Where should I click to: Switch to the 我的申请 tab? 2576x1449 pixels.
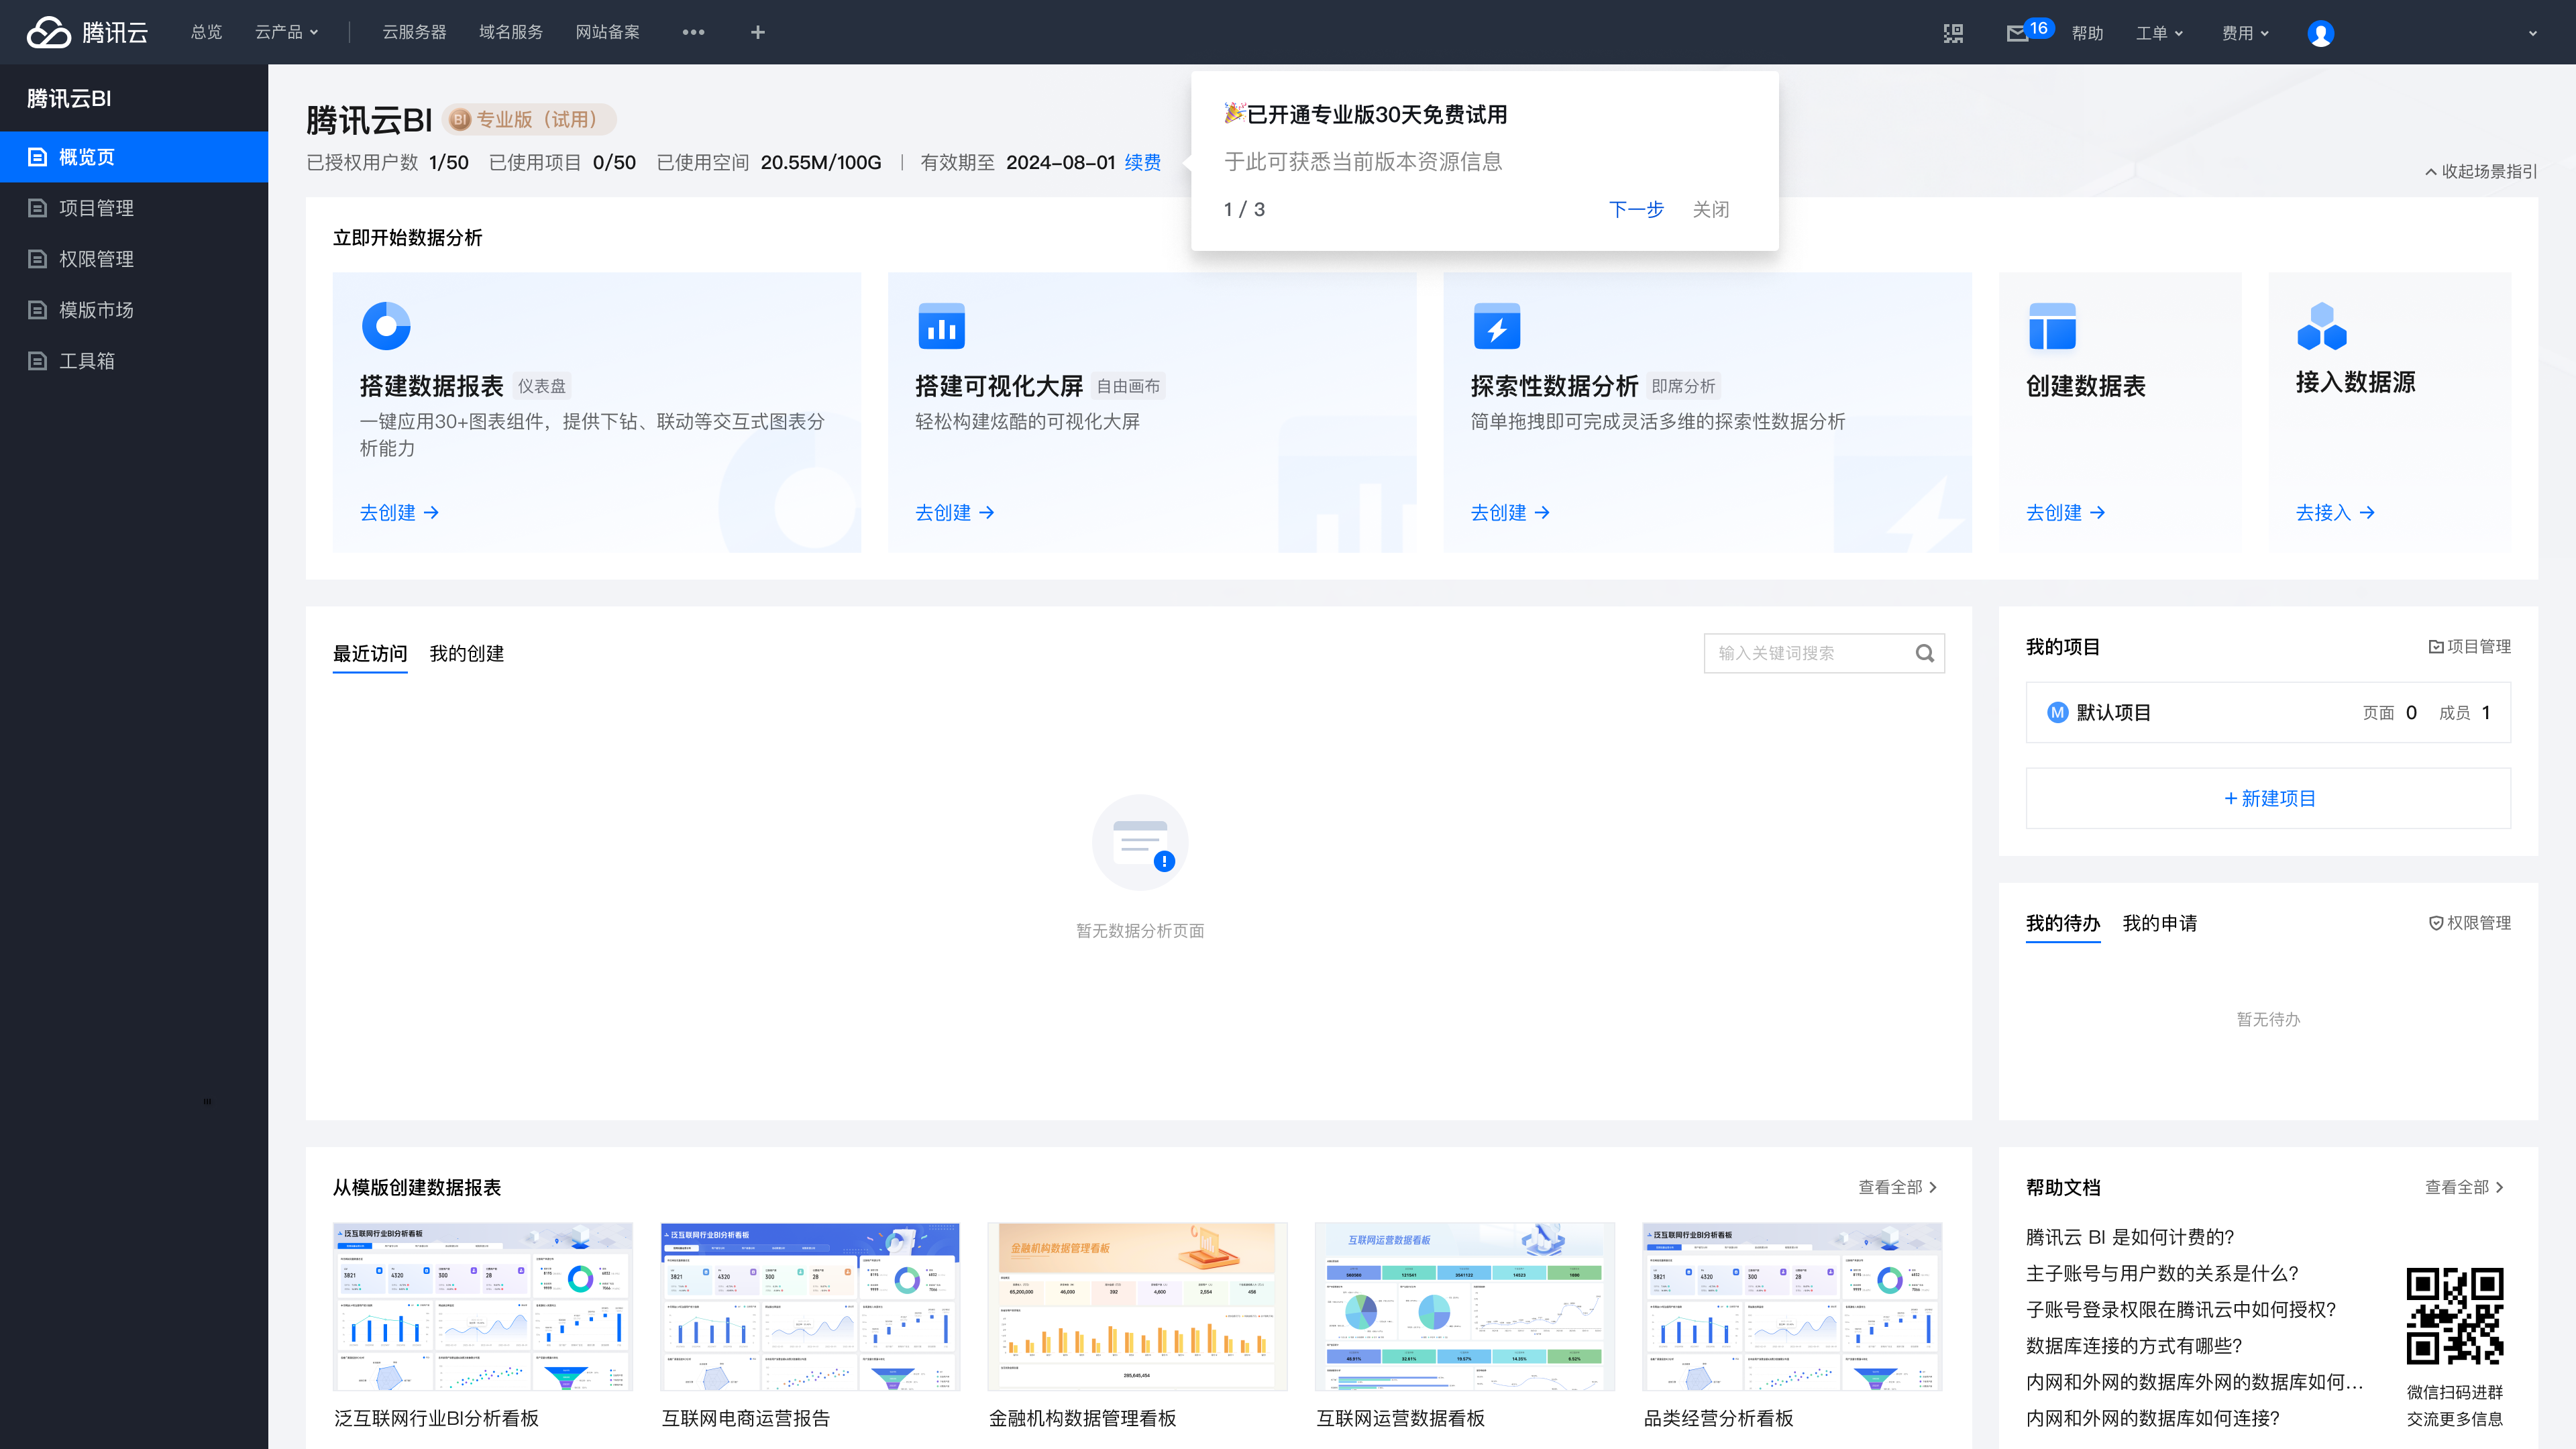pos(2160,923)
